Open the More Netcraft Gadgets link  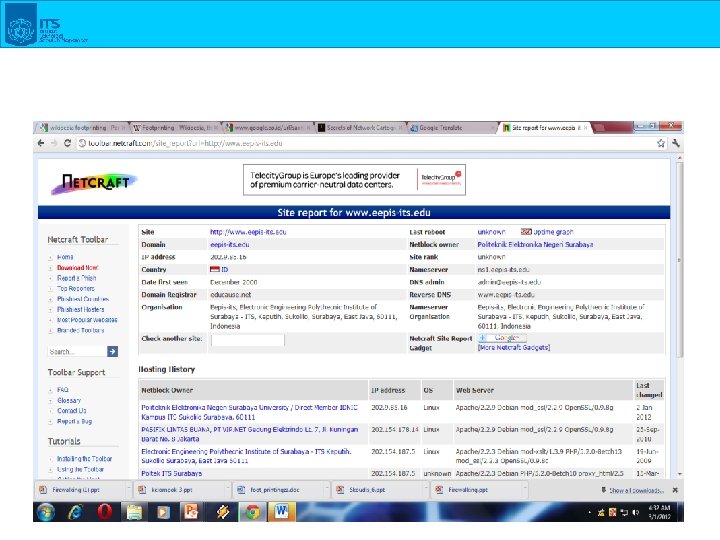coord(514,348)
